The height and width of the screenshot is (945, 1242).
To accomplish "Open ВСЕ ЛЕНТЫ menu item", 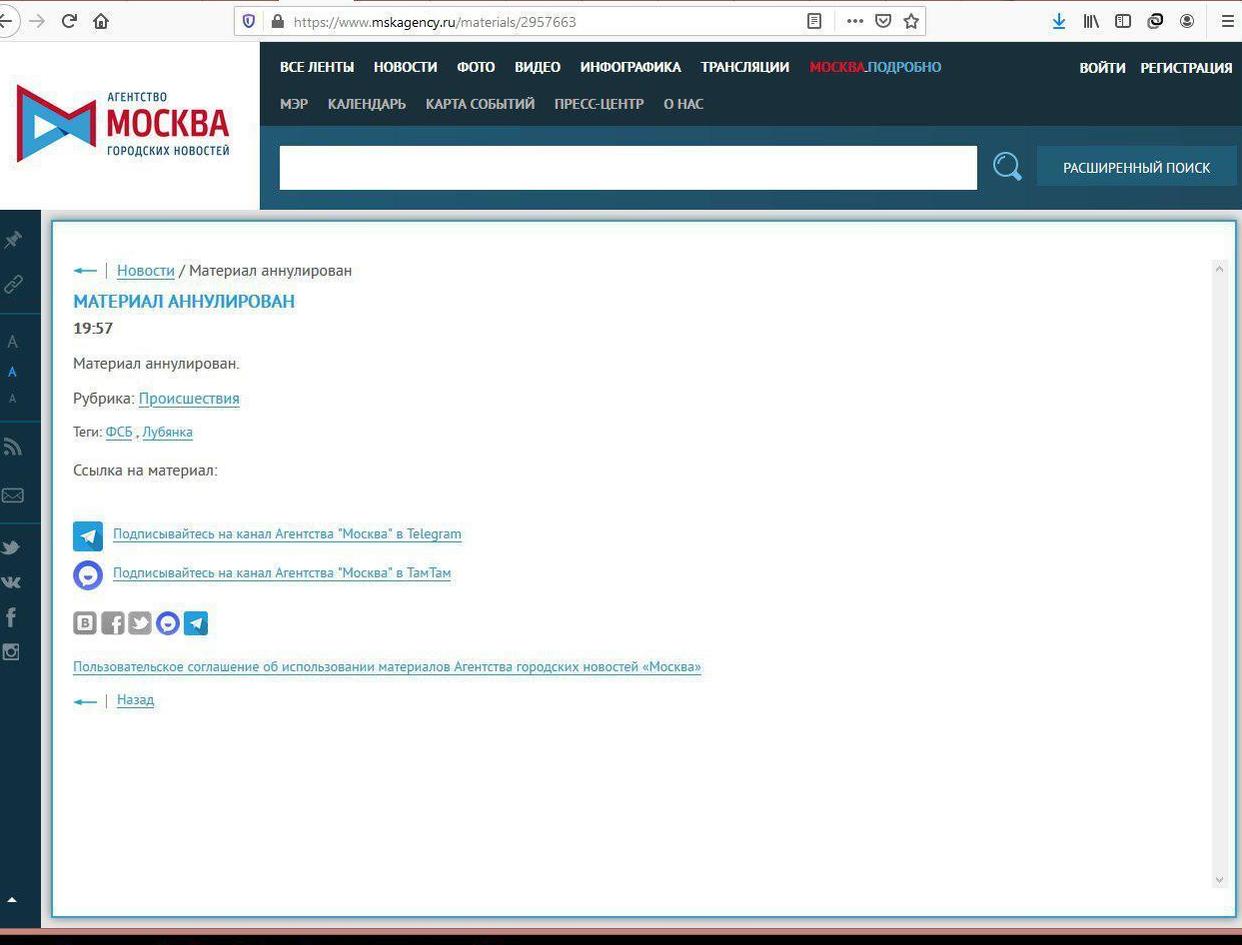I will coord(317,67).
